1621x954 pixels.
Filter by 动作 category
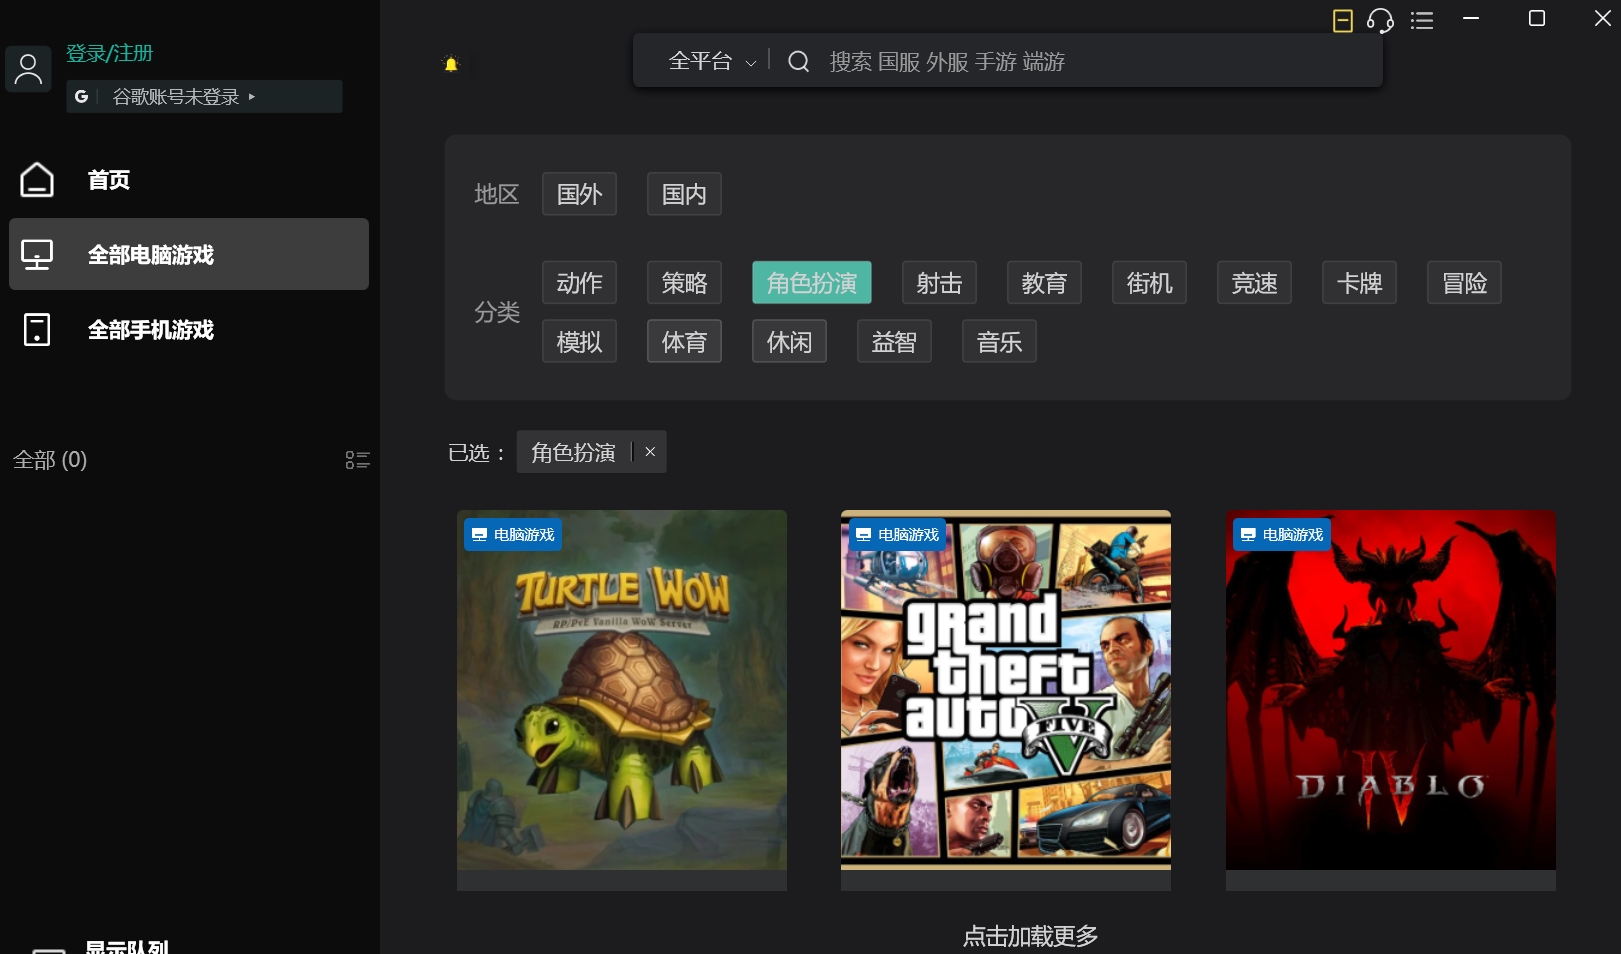pos(579,283)
